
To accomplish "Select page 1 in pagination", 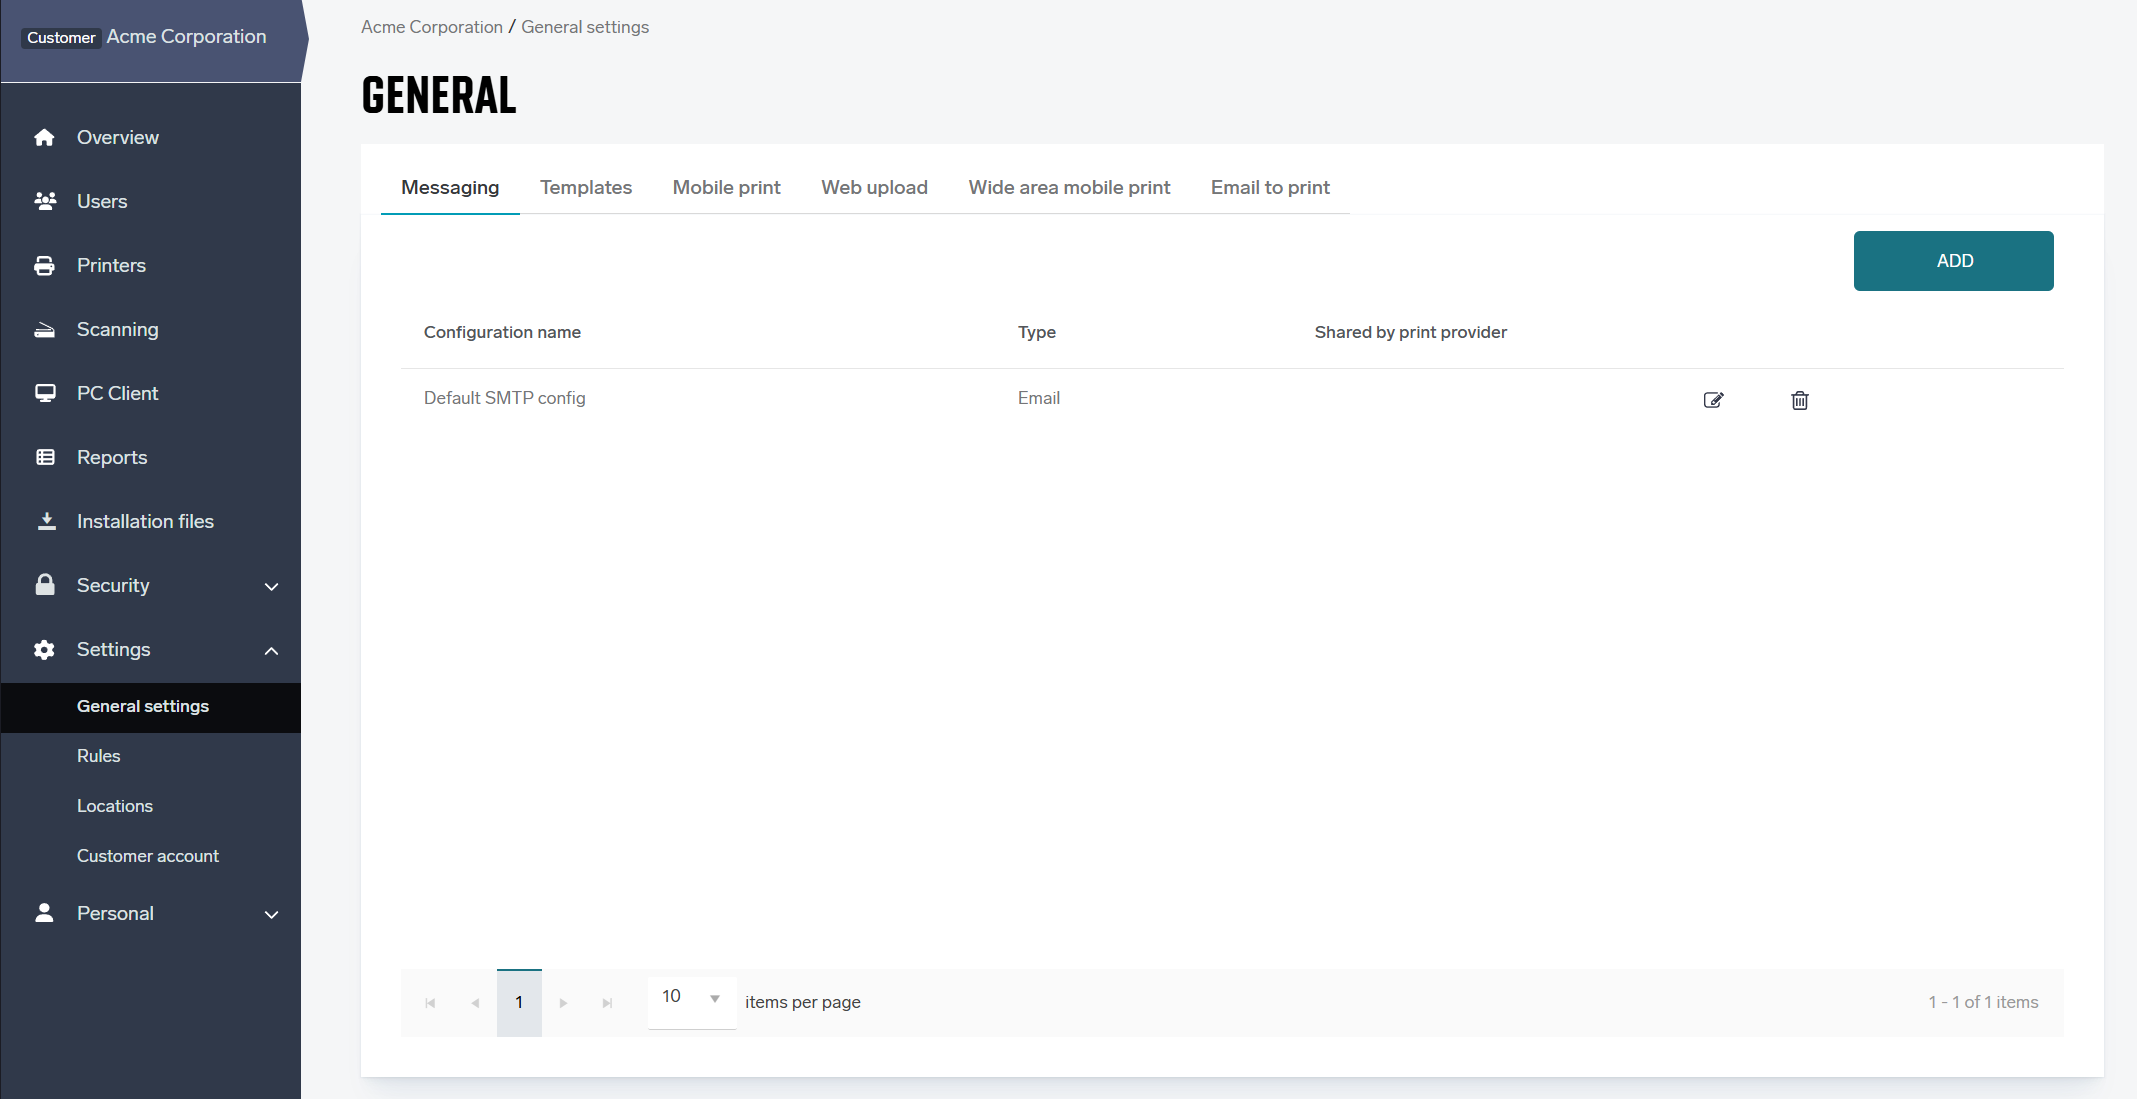I will 519,1003.
